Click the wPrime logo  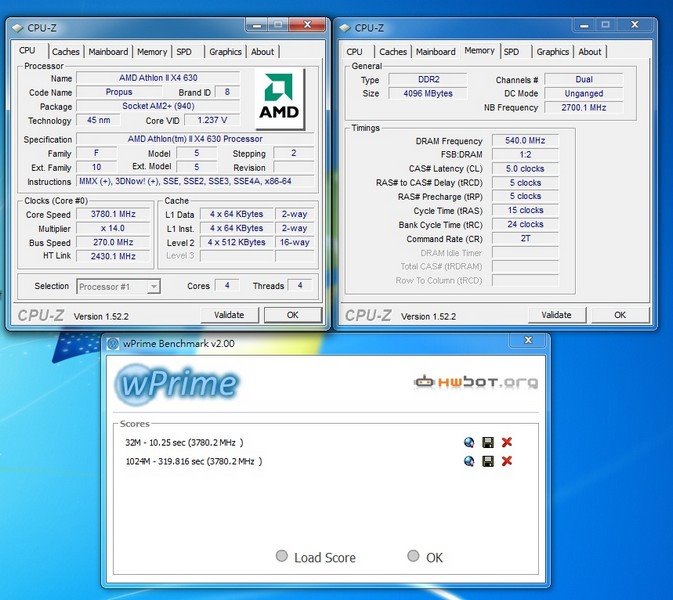177,383
